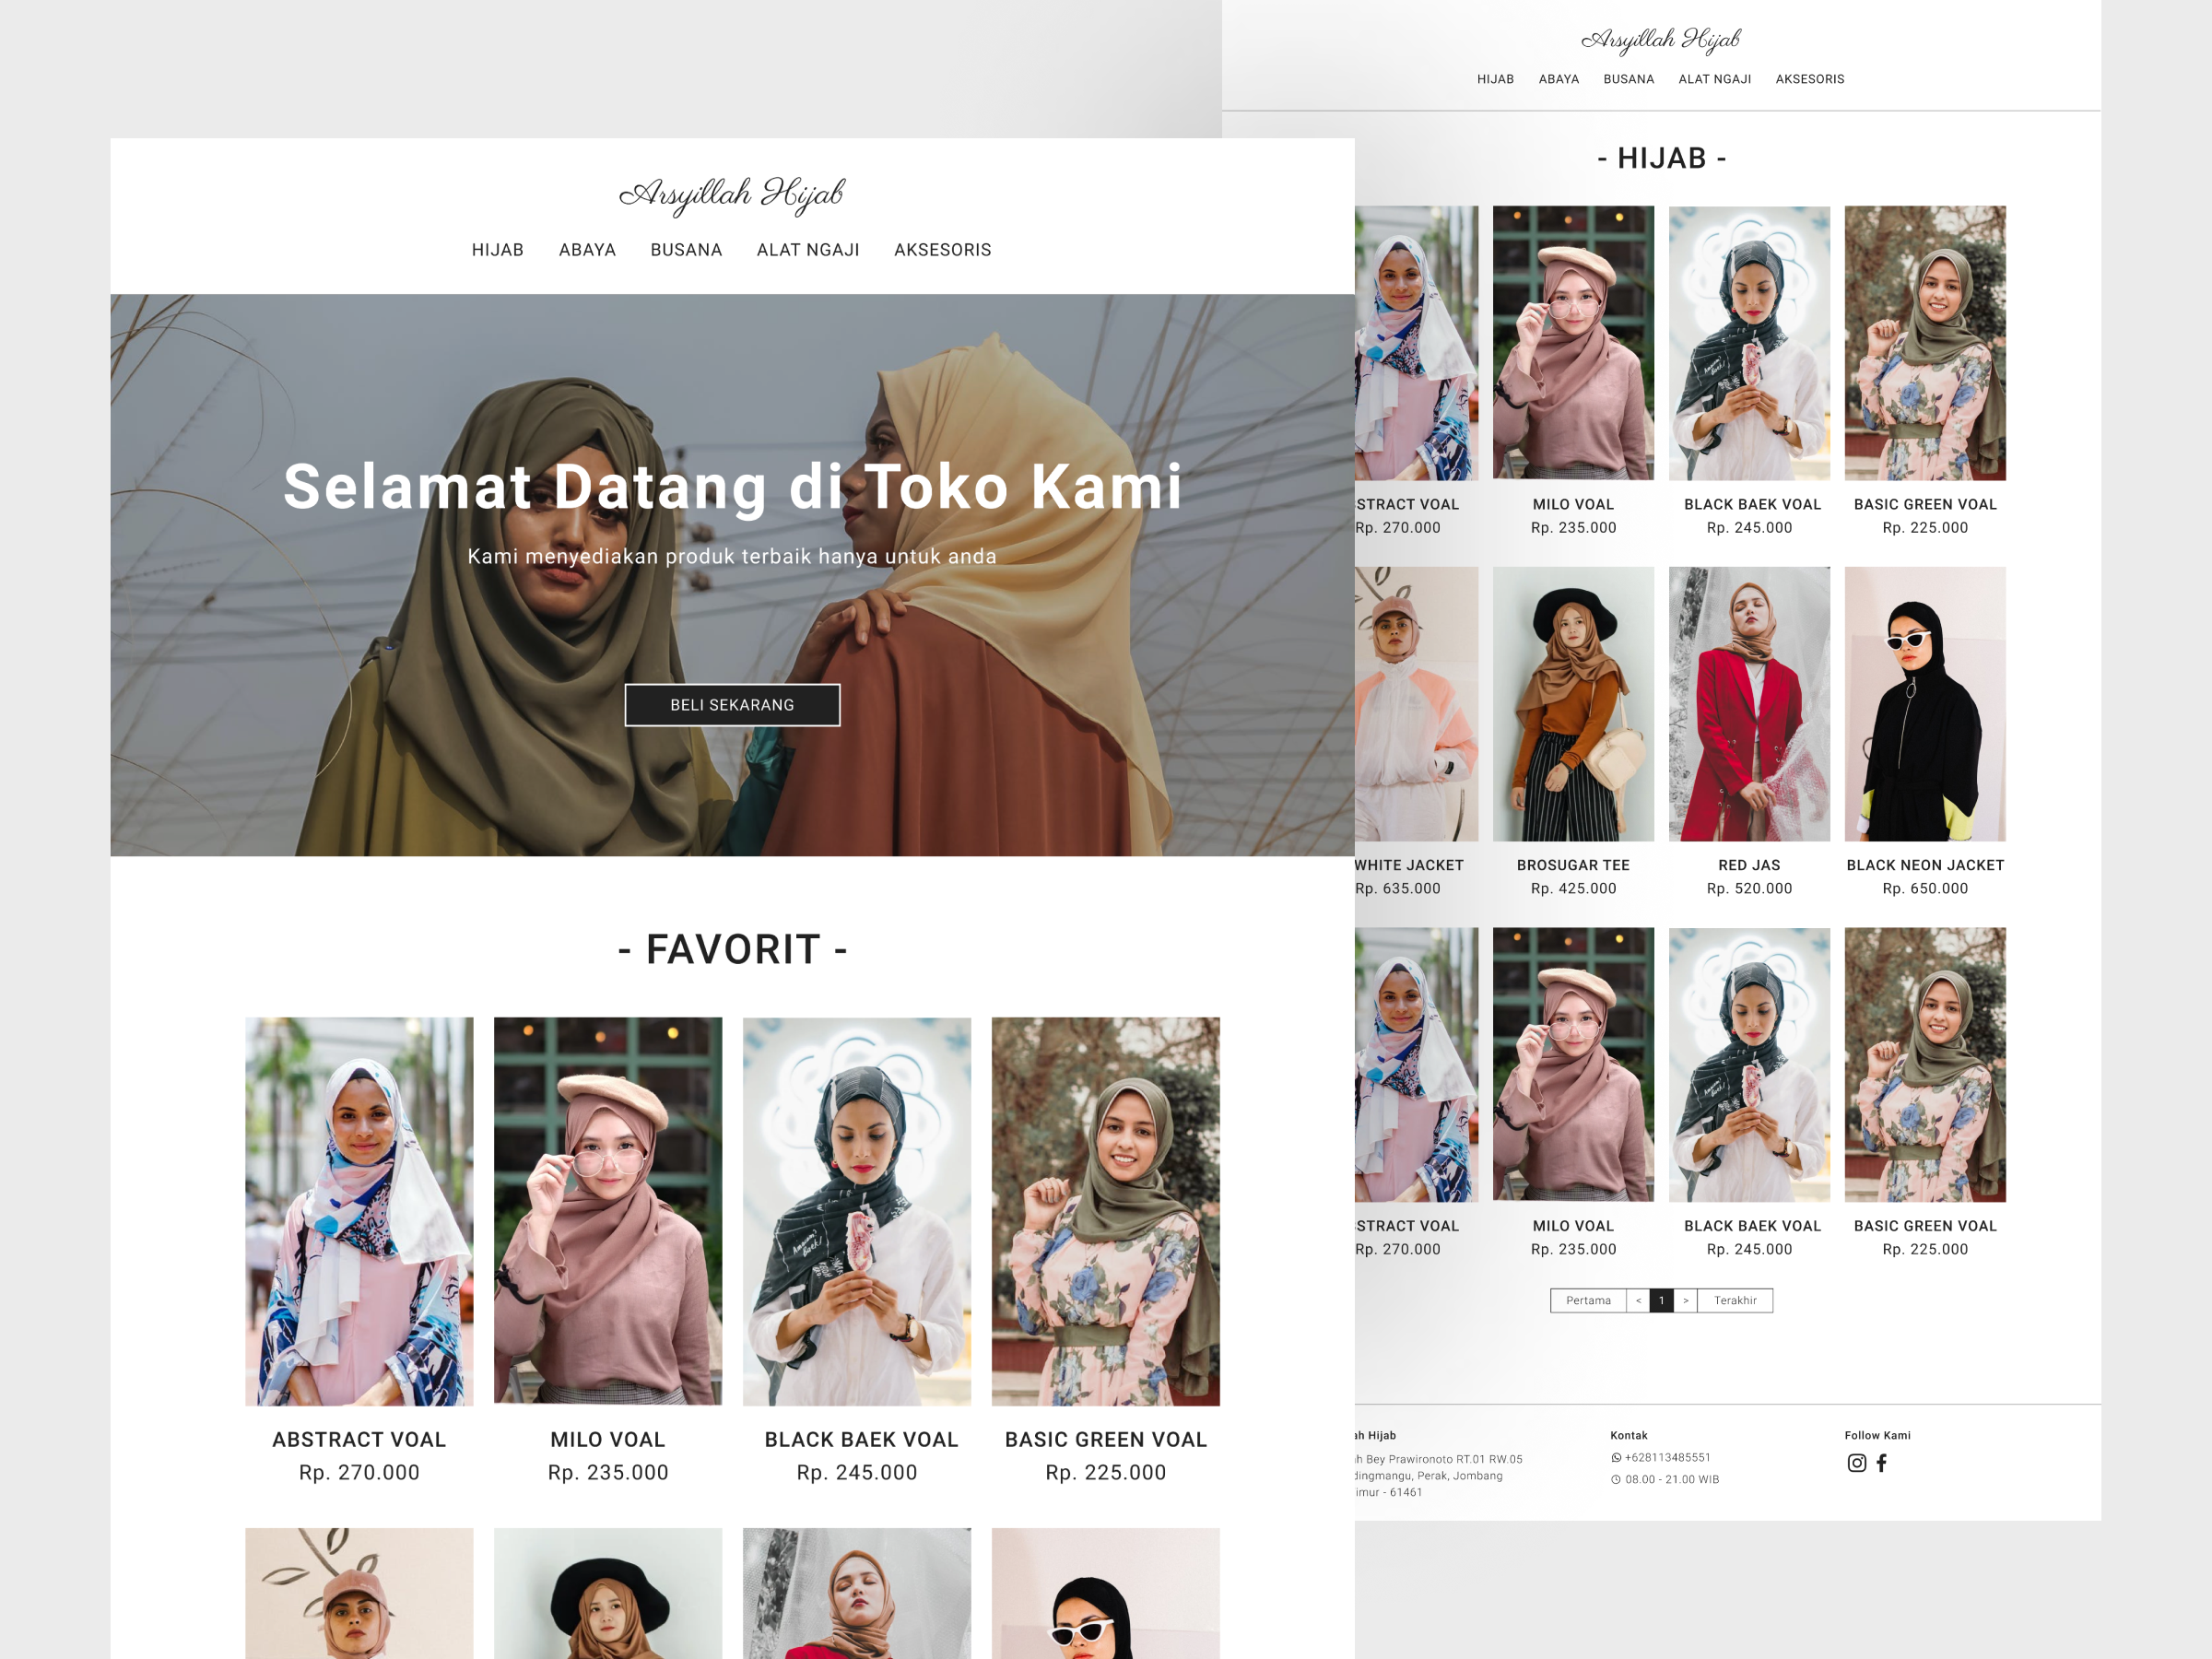
Task: Open the BUSANA menu item
Action: click(x=685, y=250)
